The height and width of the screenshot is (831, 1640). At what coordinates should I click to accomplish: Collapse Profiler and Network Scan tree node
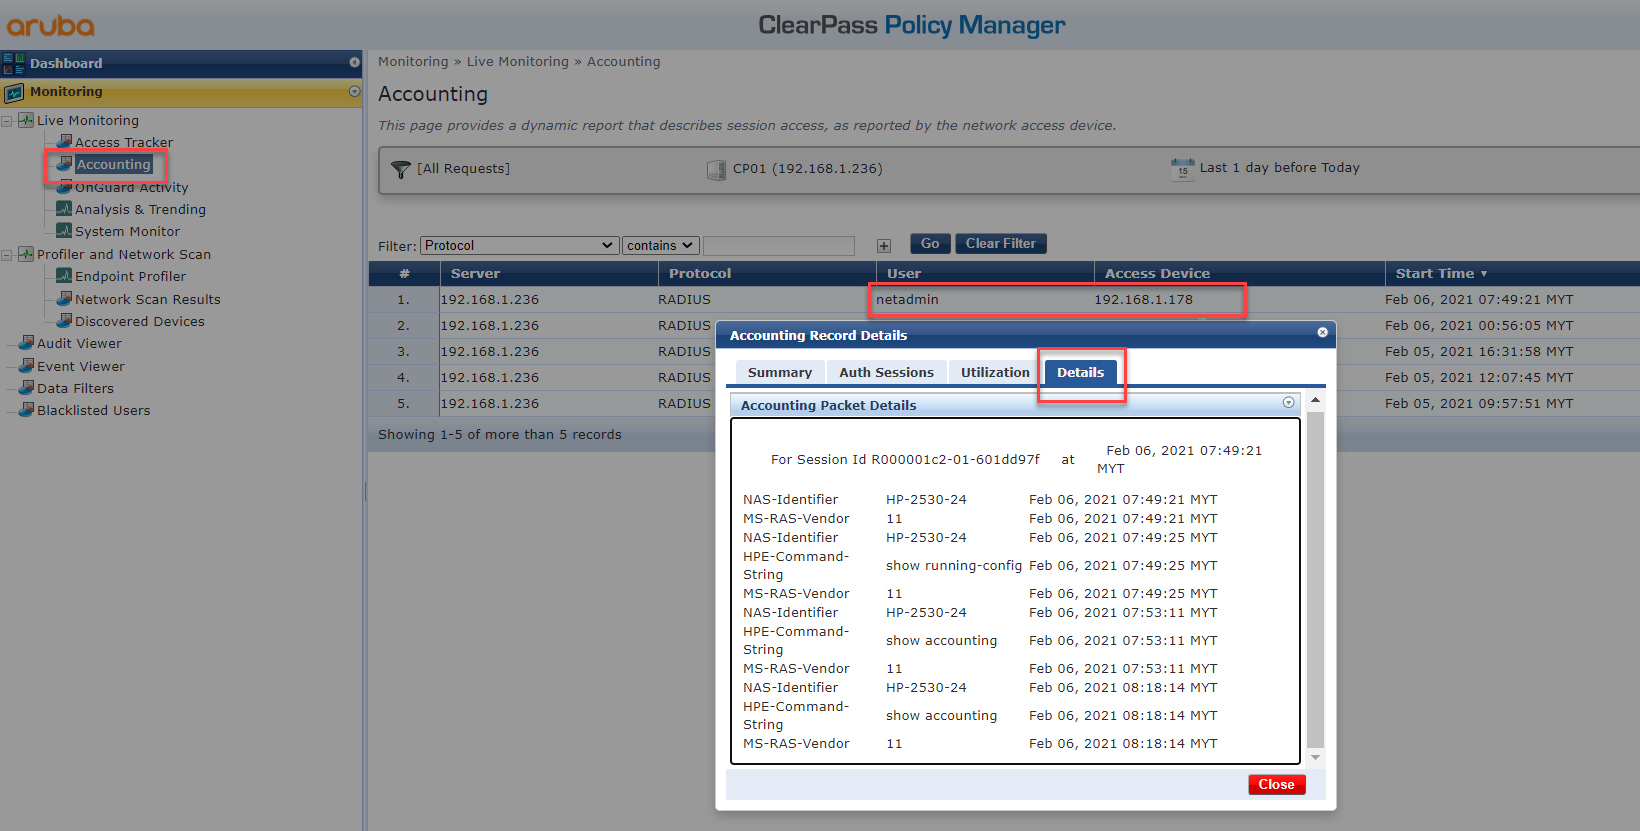click(x=7, y=255)
